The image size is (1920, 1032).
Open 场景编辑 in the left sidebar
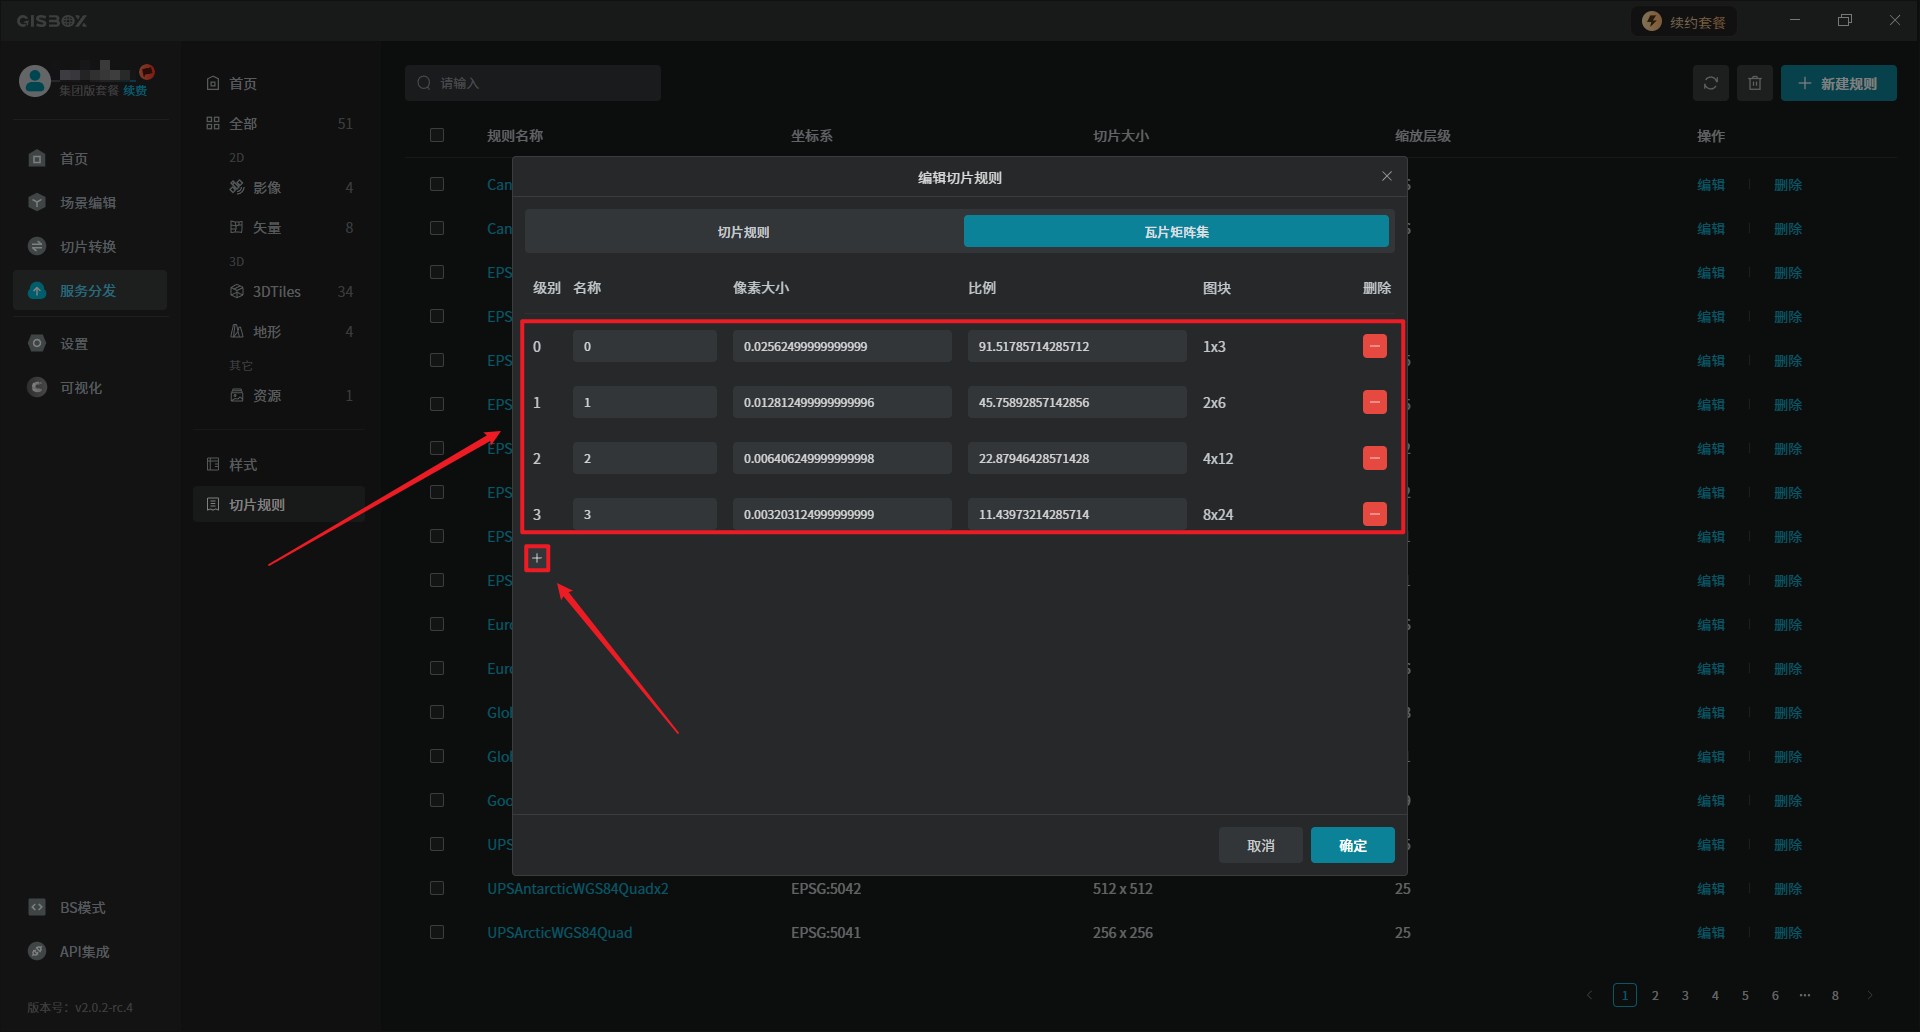click(88, 203)
